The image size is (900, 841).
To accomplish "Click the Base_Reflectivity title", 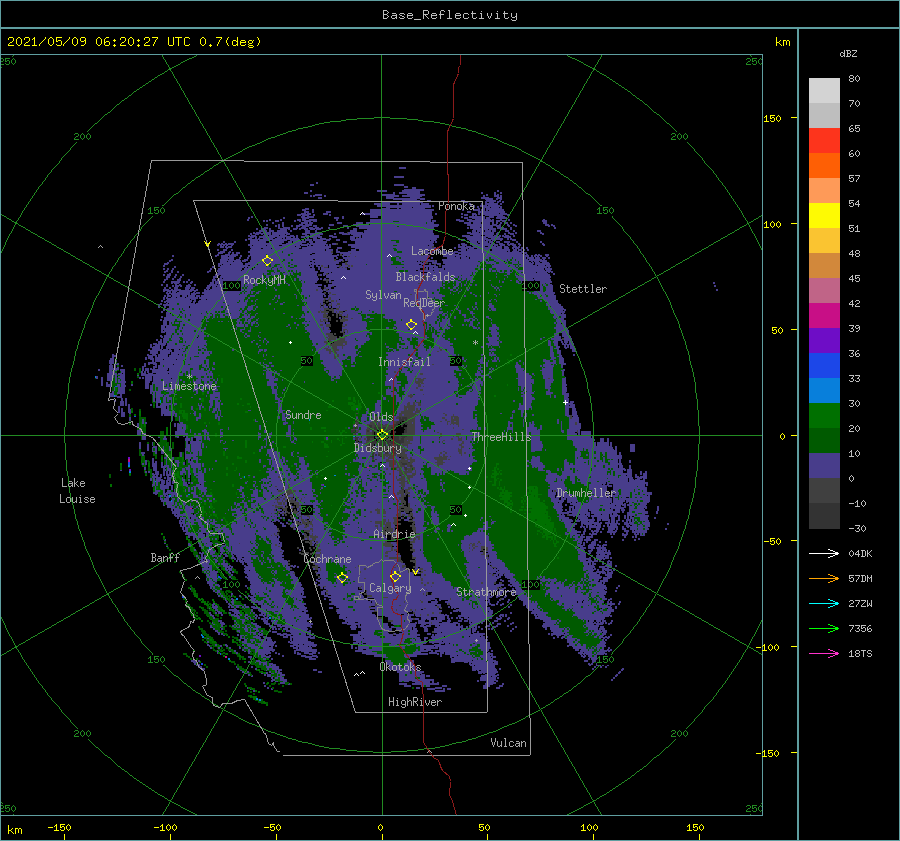I will 450,15.
